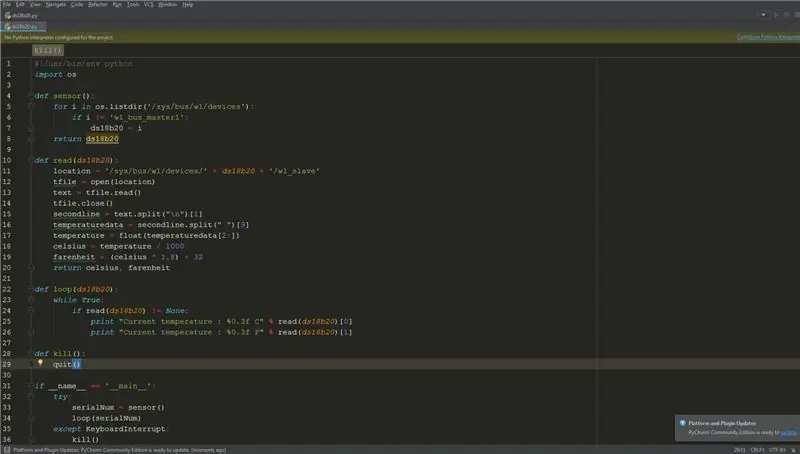Open the Window menu
Image resolution: width=800 pixels, height=454 pixels.
click(x=167, y=5)
